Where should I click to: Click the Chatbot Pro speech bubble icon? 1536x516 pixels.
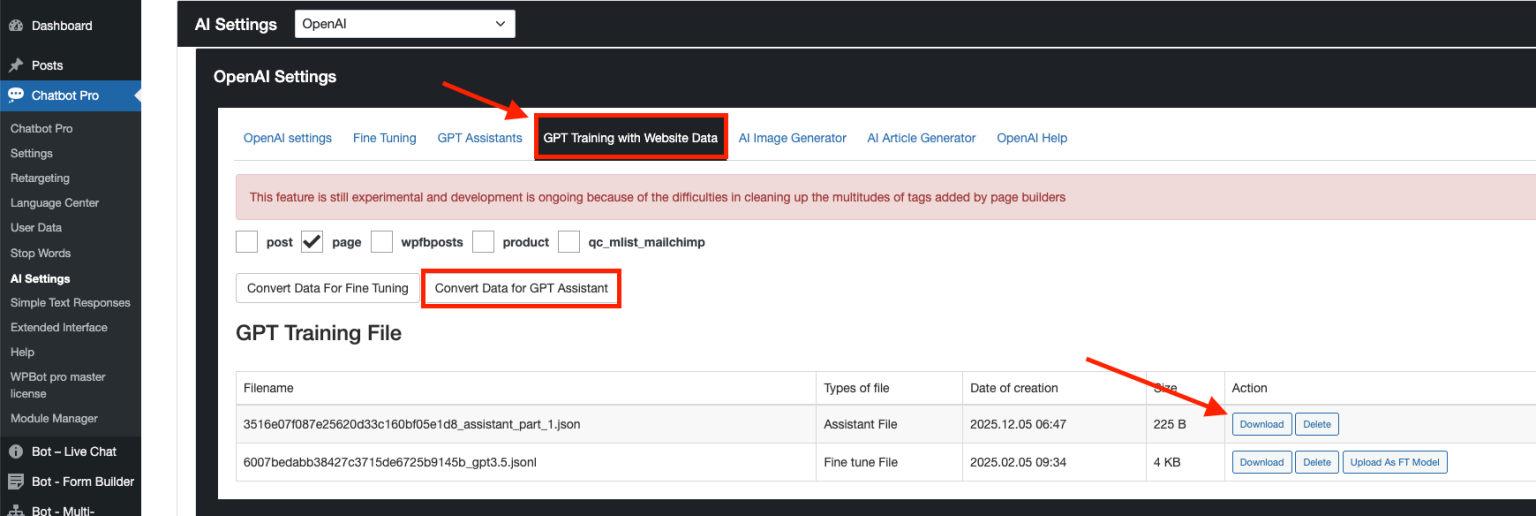(16, 96)
